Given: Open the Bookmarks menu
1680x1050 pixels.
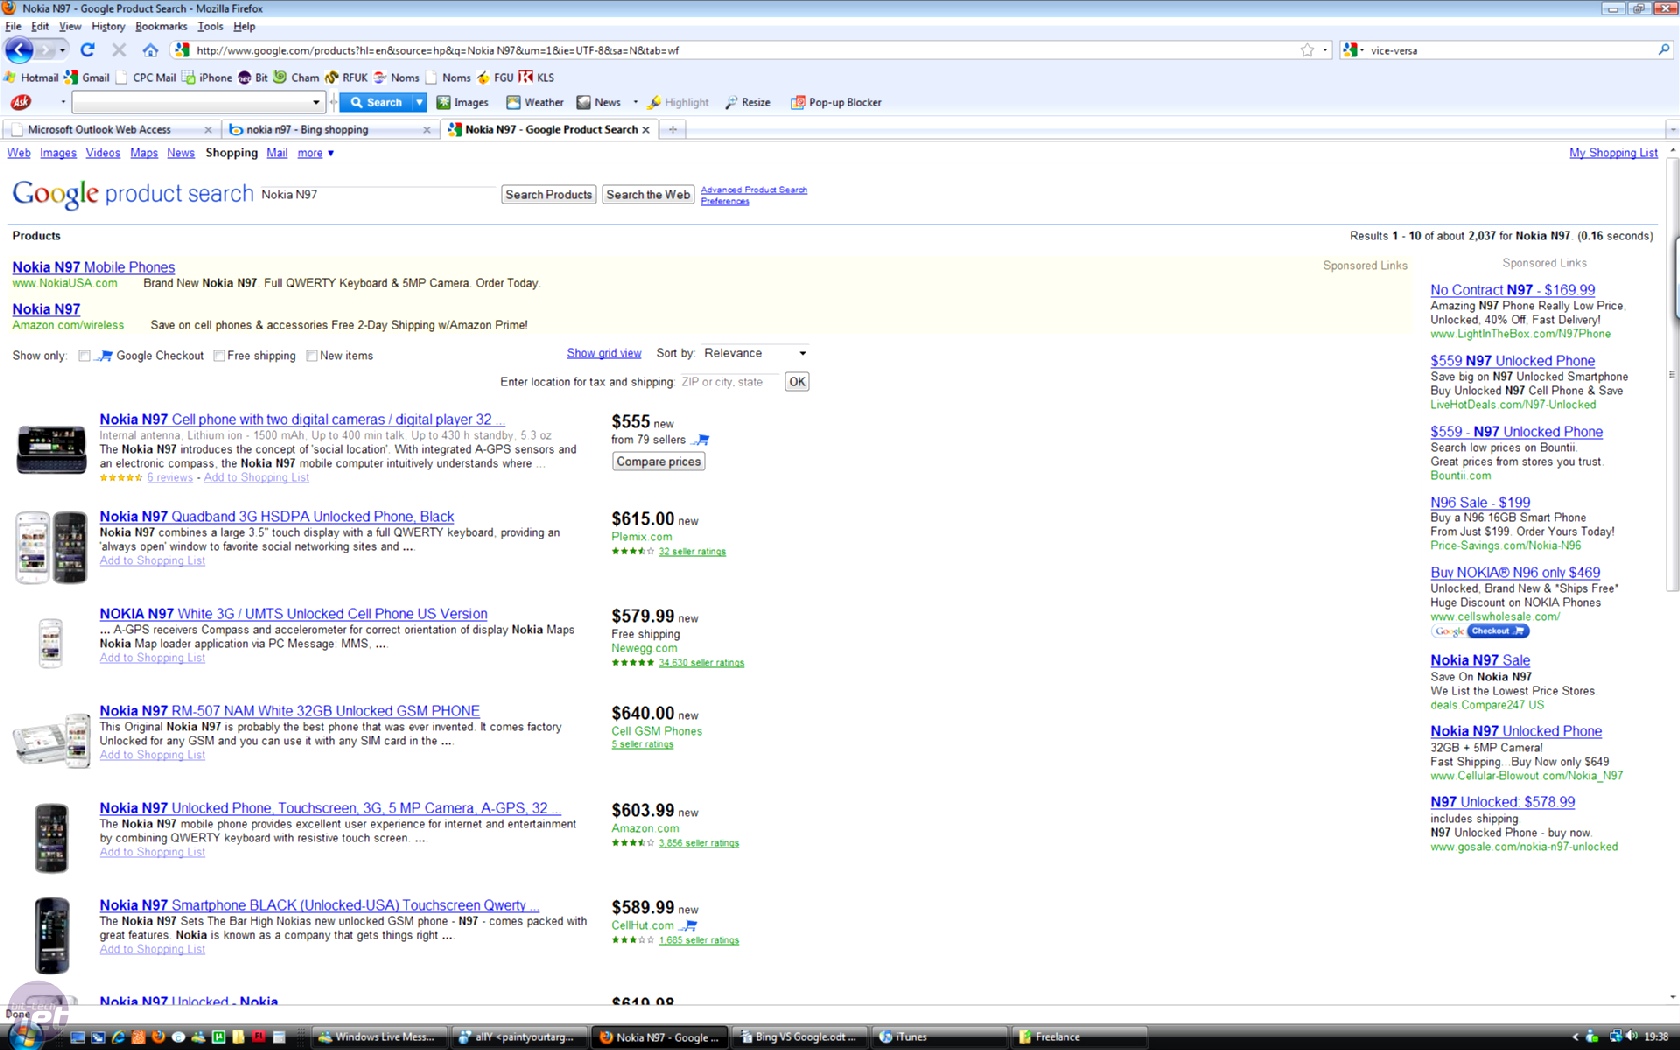Looking at the screenshot, I should pyautogui.click(x=161, y=26).
